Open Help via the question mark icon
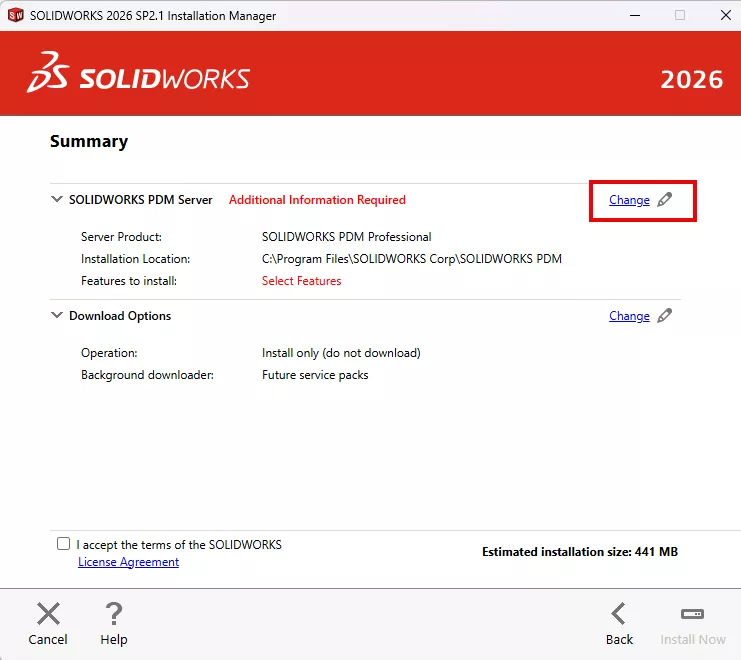 click(114, 614)
